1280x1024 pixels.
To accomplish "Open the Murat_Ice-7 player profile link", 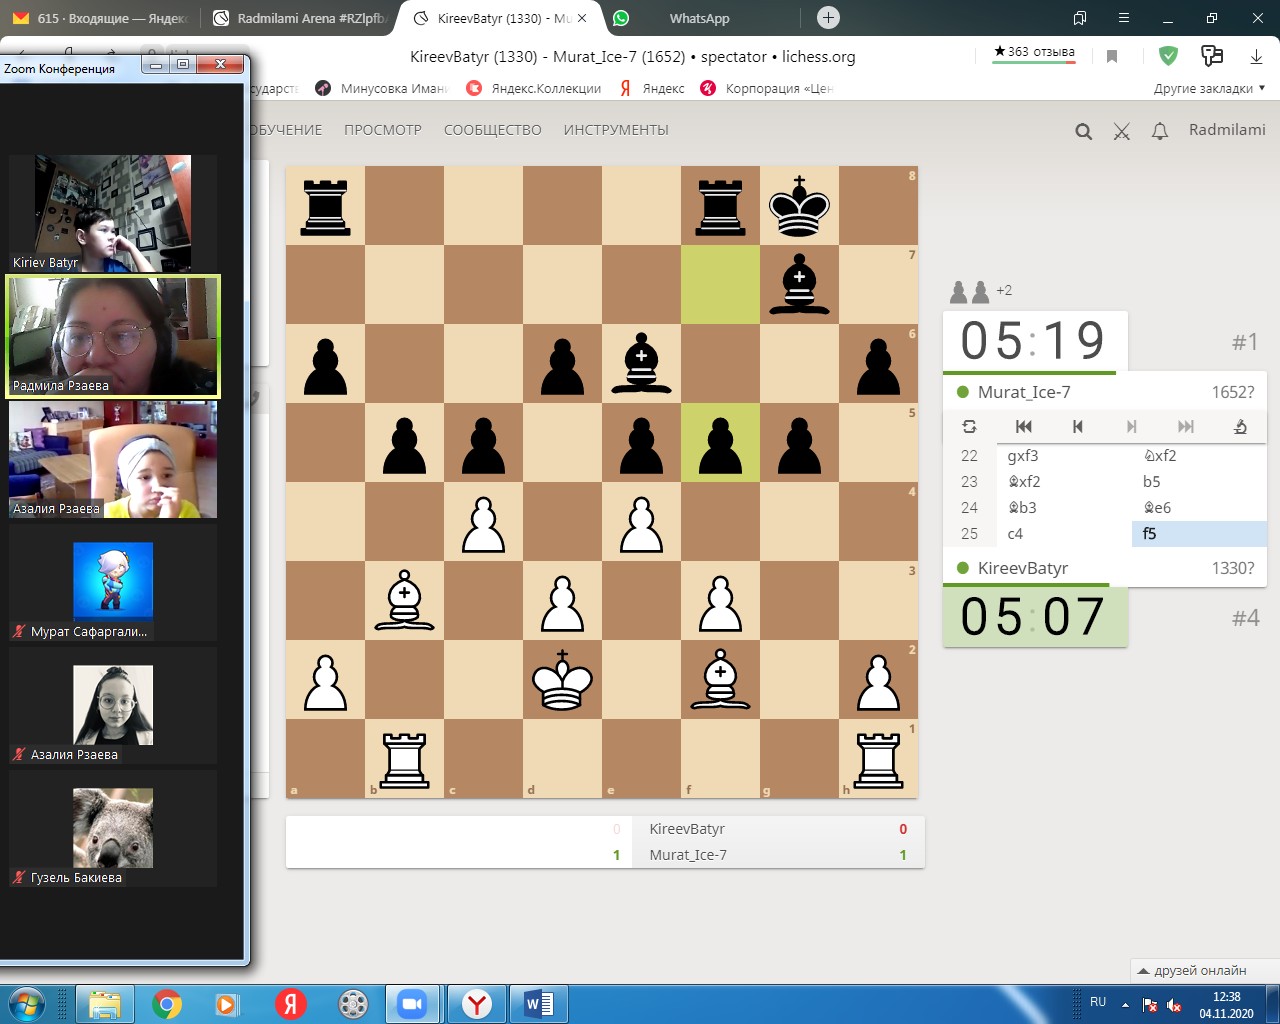I will [x=1023, y=392].
